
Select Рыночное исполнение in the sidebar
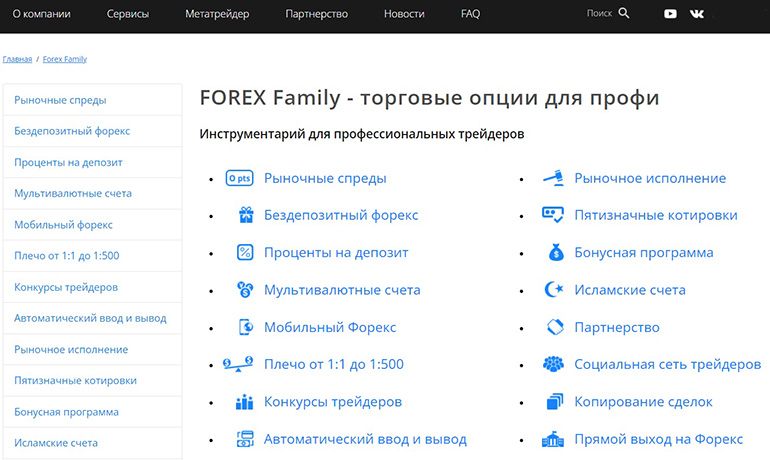tap(92, 350)
